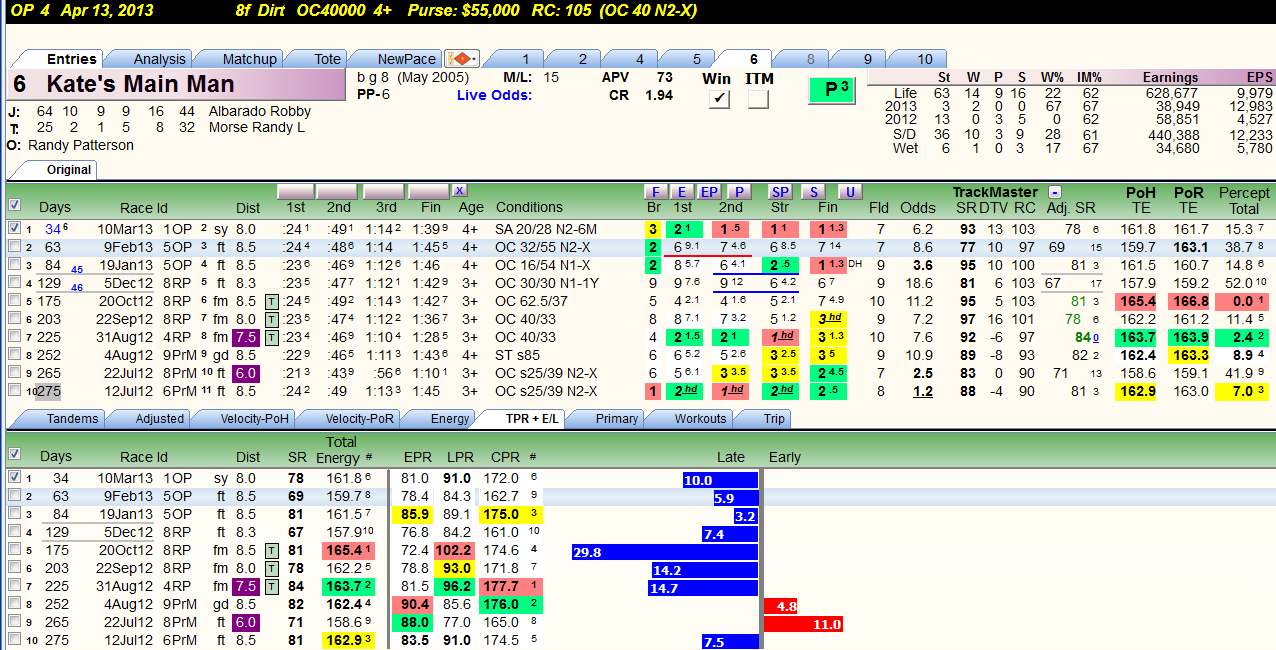Select the S running style button
The height and width of the screenshot is (650, 1276).
813,192
